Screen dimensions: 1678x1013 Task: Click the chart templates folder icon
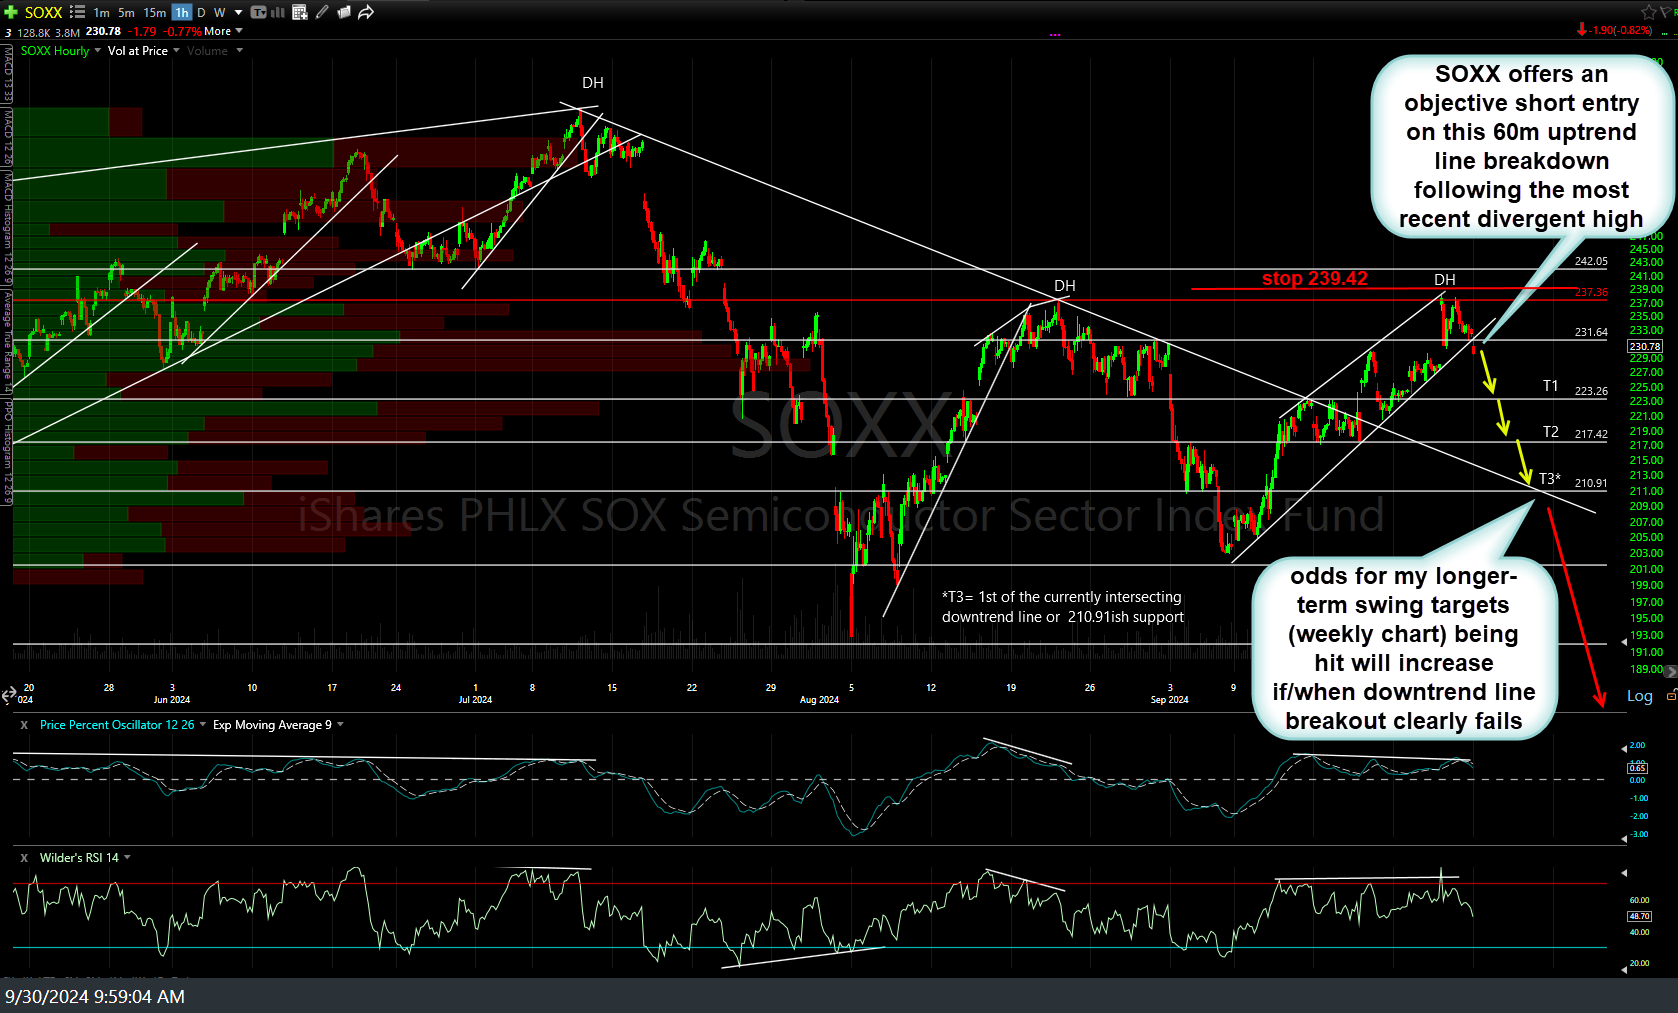[x=344, y=12]
